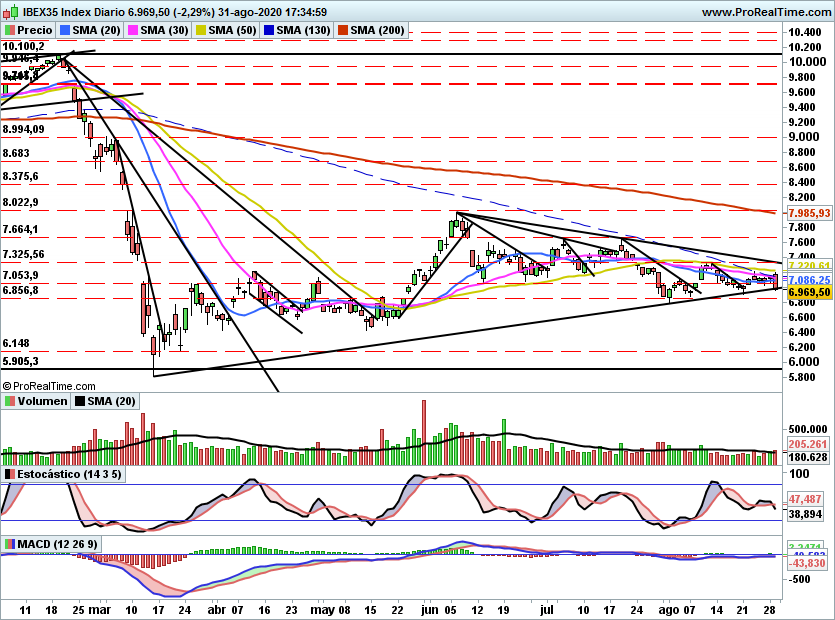Click the 7.664,1 level label

pyautogui.click(x=20, y=230)
